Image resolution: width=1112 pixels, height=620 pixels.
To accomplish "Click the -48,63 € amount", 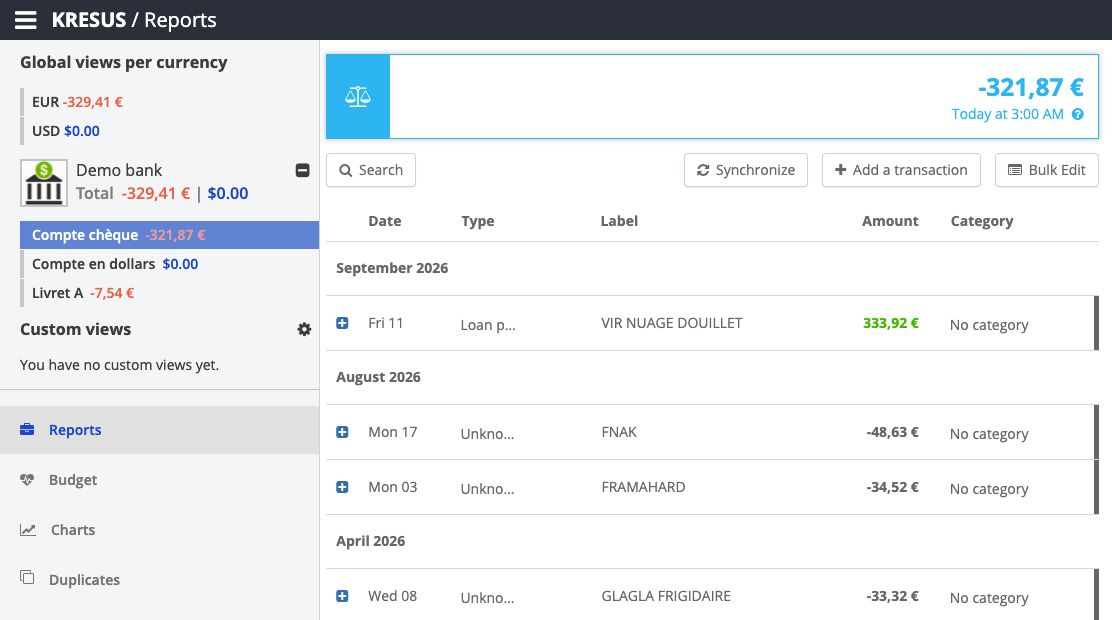I will tap(892, 432).
